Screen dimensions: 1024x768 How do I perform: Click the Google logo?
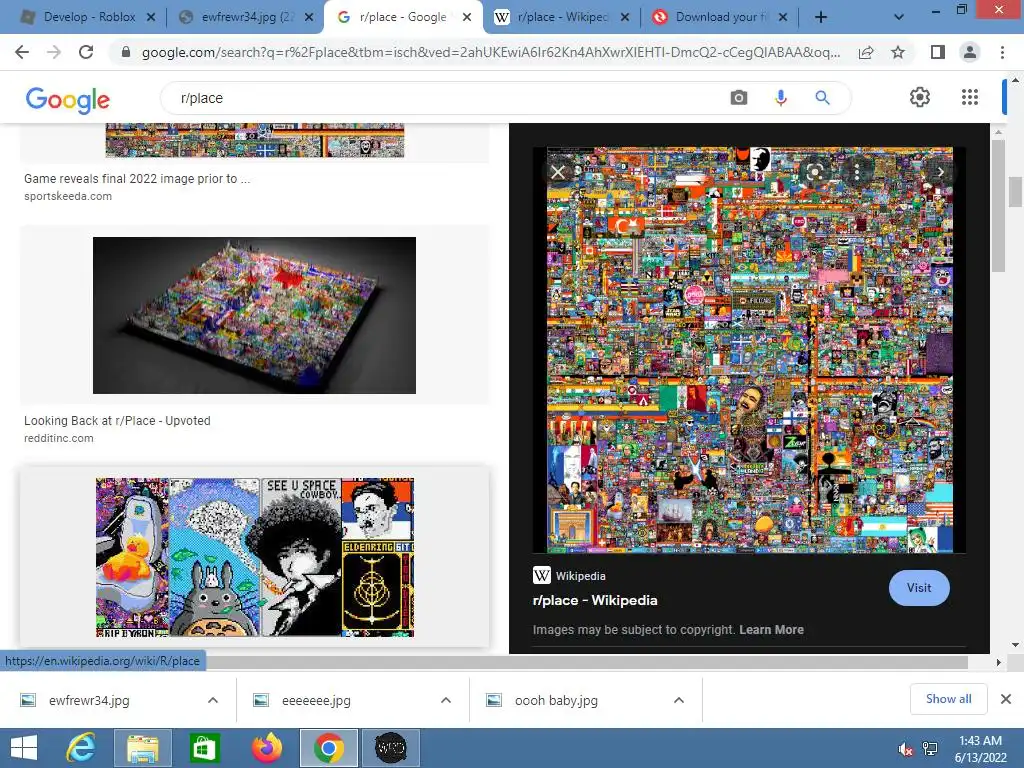click(67, 99)
